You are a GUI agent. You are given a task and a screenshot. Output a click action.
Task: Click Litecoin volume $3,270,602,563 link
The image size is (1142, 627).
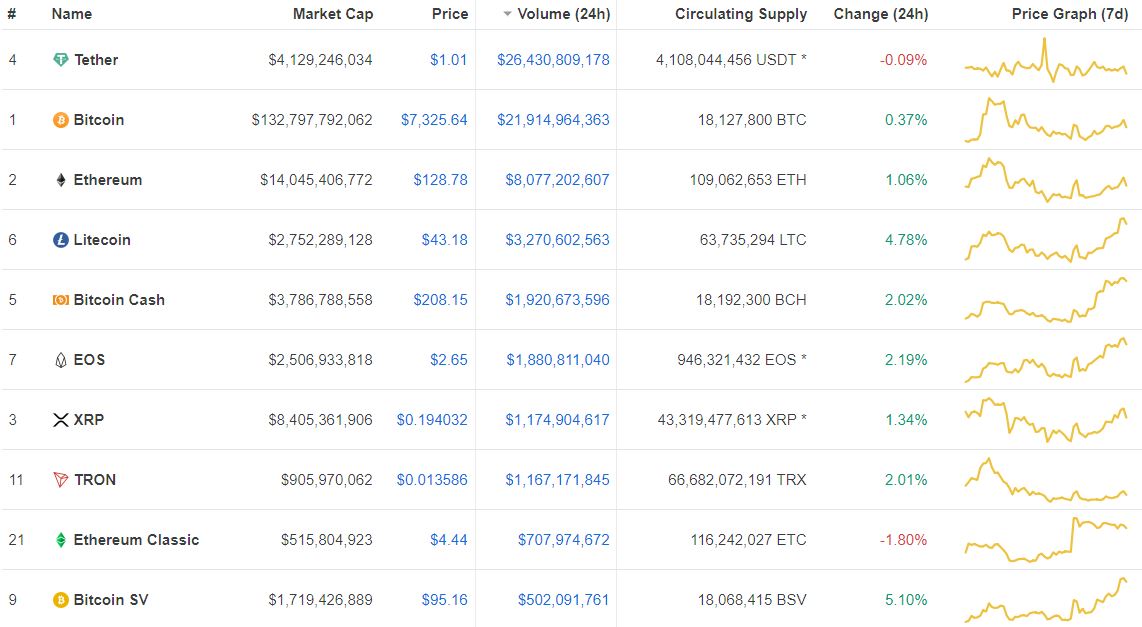click(x=557, y=240)
